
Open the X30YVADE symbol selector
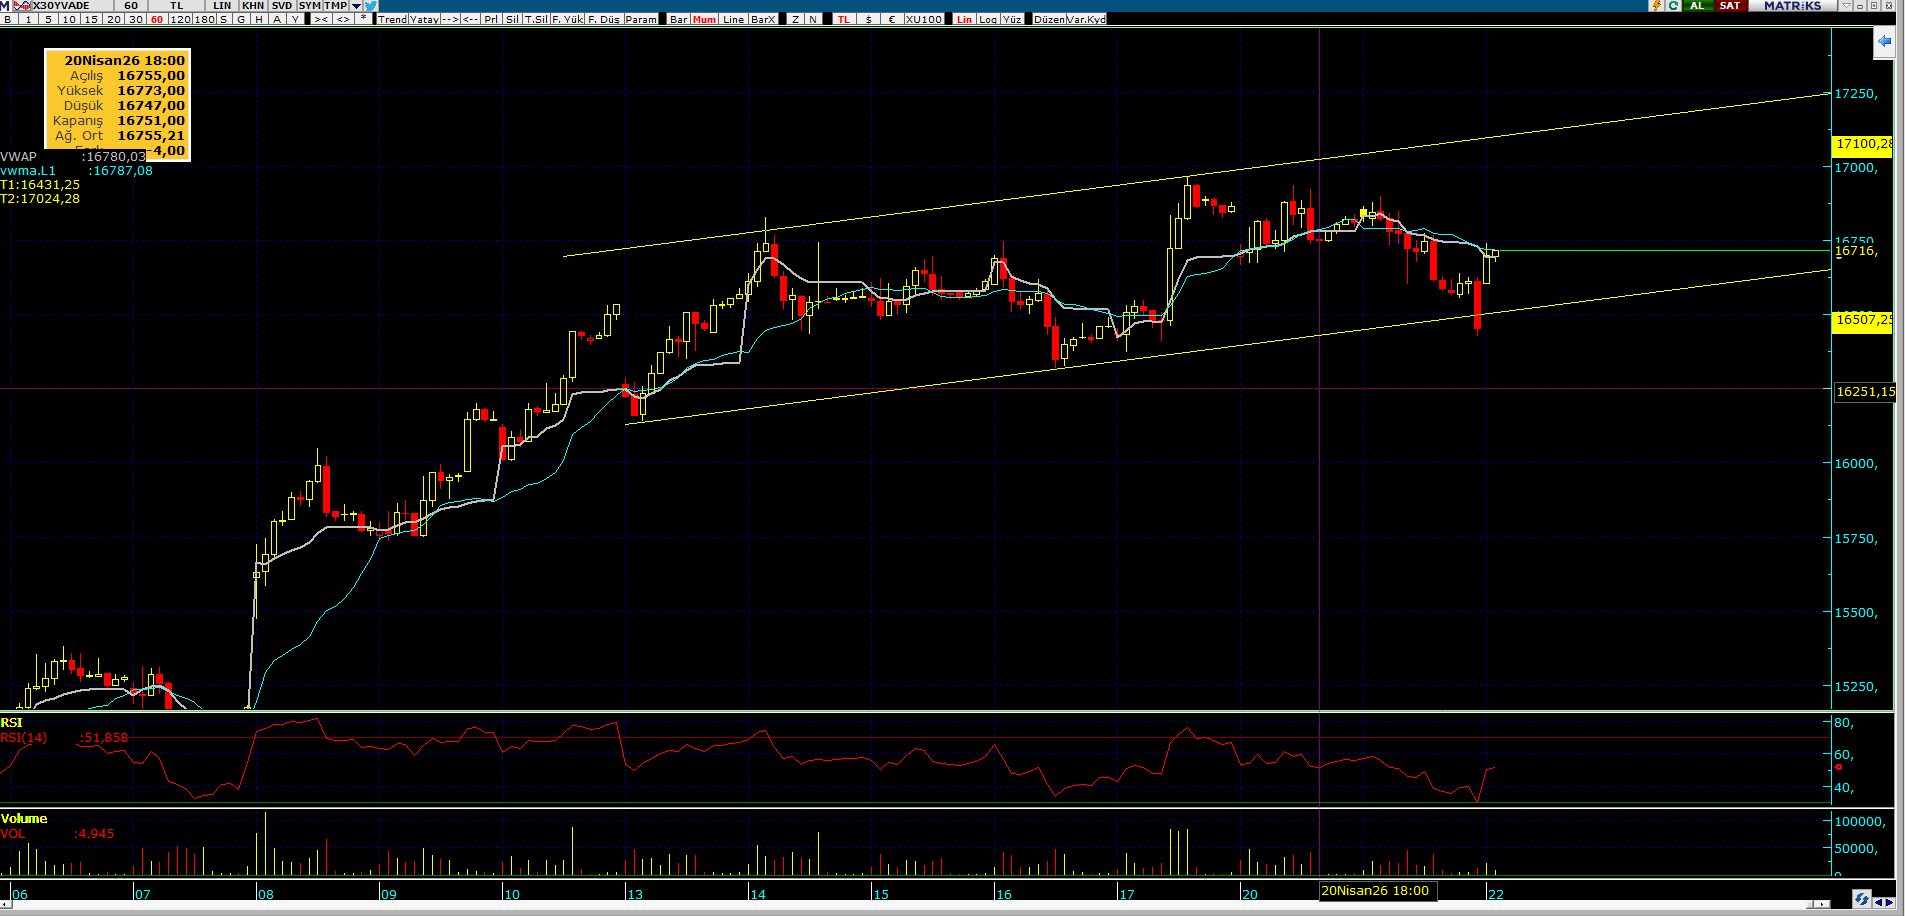pos(61,6)
